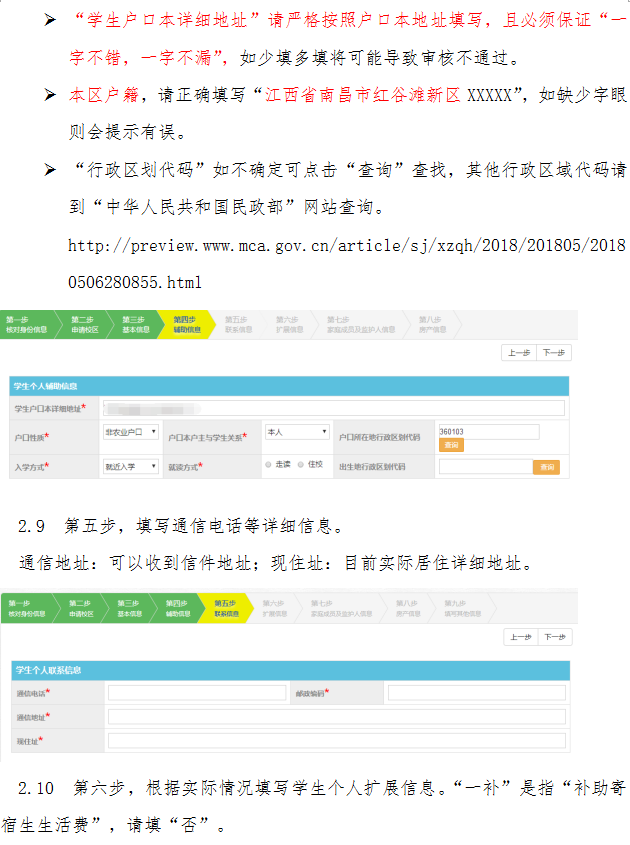Image resolution: width=630 pixels, height=845 pixels.
Task: Click 上一步 above the 学生个人辅助信息 form
Action: coord(518,353)
